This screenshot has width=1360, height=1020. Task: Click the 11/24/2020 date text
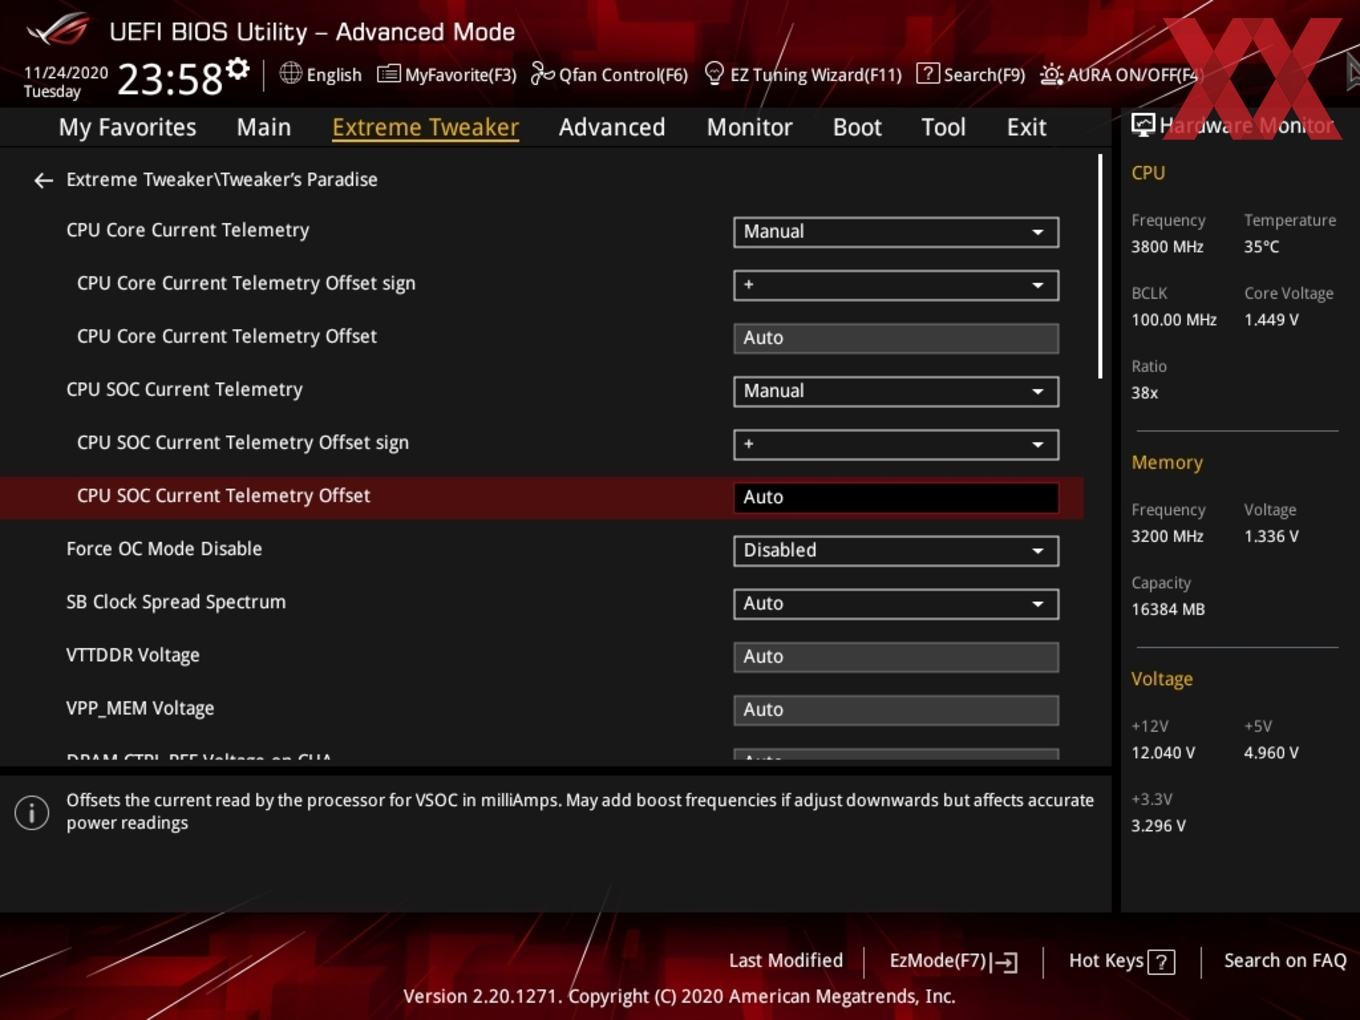(x=66, y=73)
